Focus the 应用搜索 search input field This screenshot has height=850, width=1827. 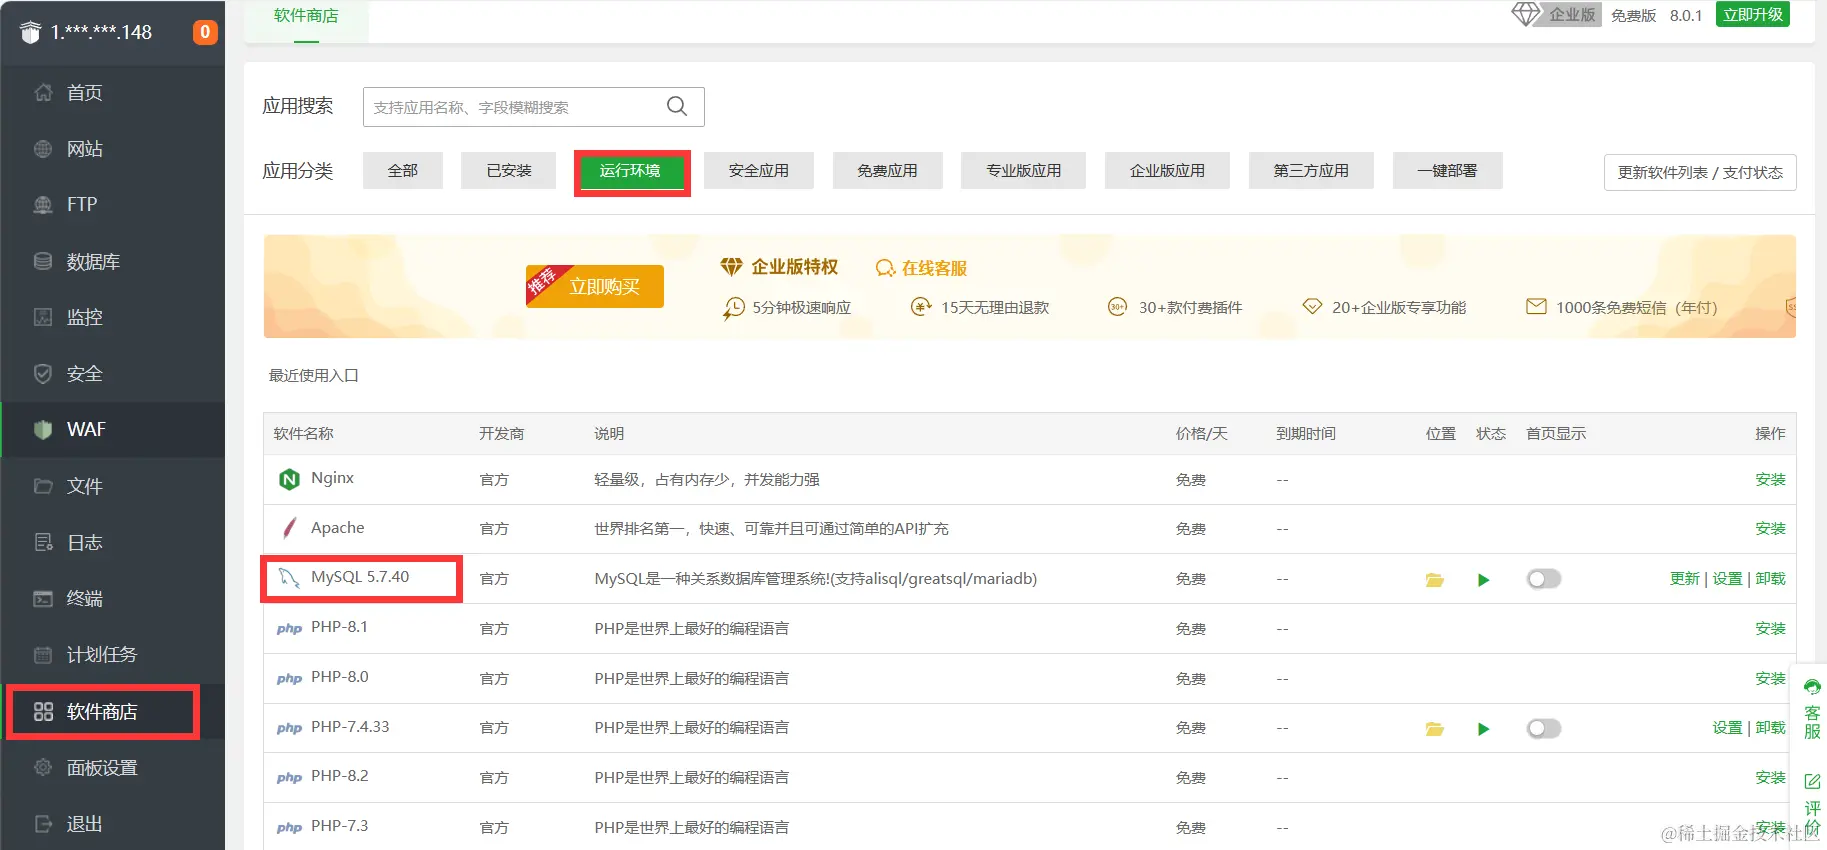534,107
